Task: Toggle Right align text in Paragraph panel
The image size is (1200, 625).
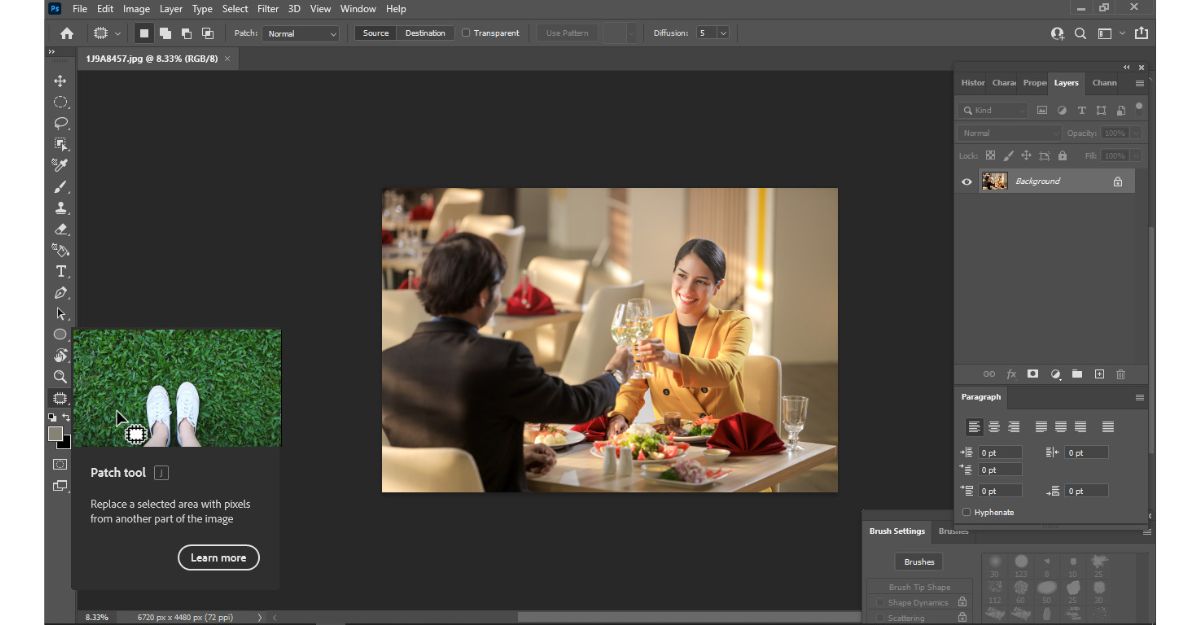Action: pyautogui.click(x=1014, y=426)
